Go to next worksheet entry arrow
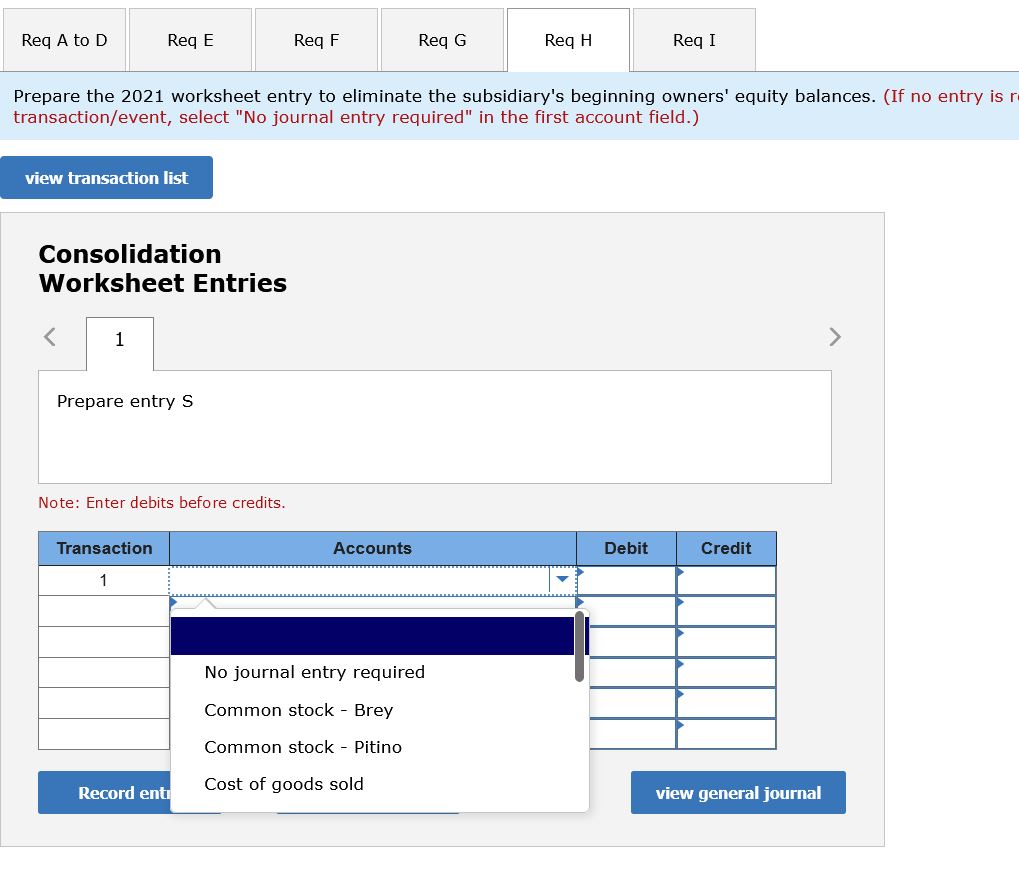This screenshot has height=874, width=1019. pyautogui.click(x=835, y=337)
